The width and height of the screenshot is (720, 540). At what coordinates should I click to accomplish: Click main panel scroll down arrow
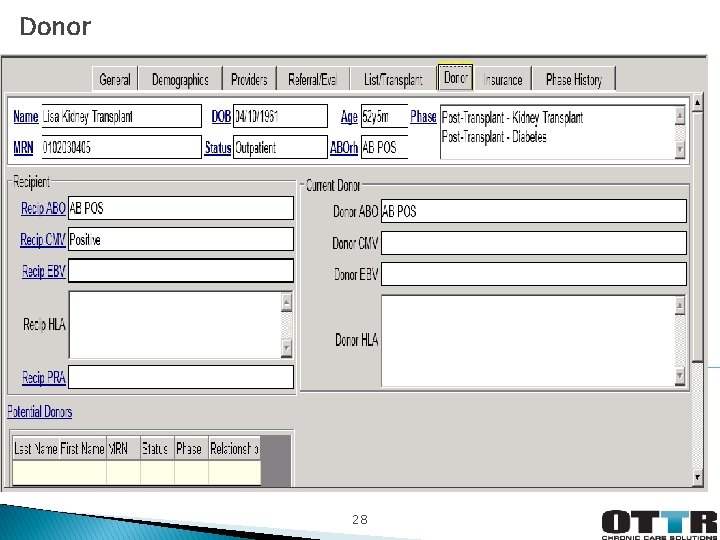point(697,478)
